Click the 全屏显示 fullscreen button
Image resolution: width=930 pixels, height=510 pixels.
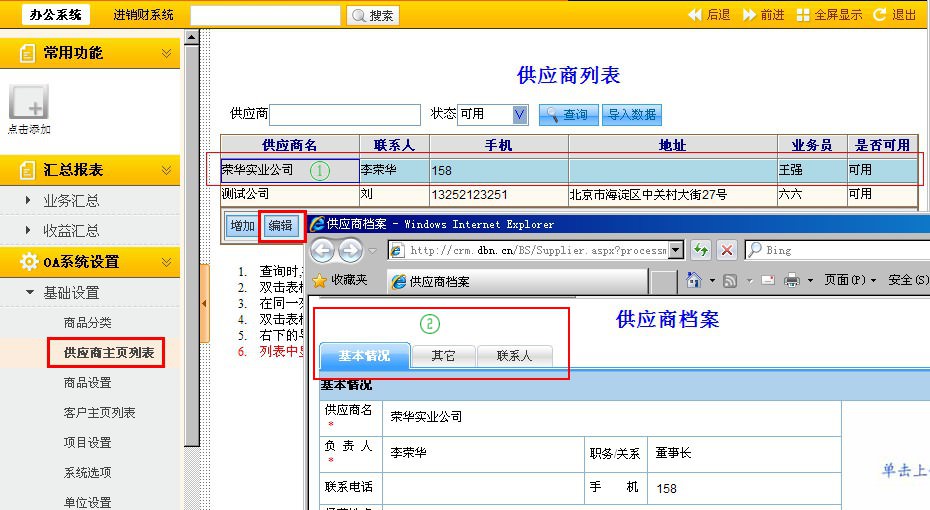pyautogui.click(x=829, y=15)
